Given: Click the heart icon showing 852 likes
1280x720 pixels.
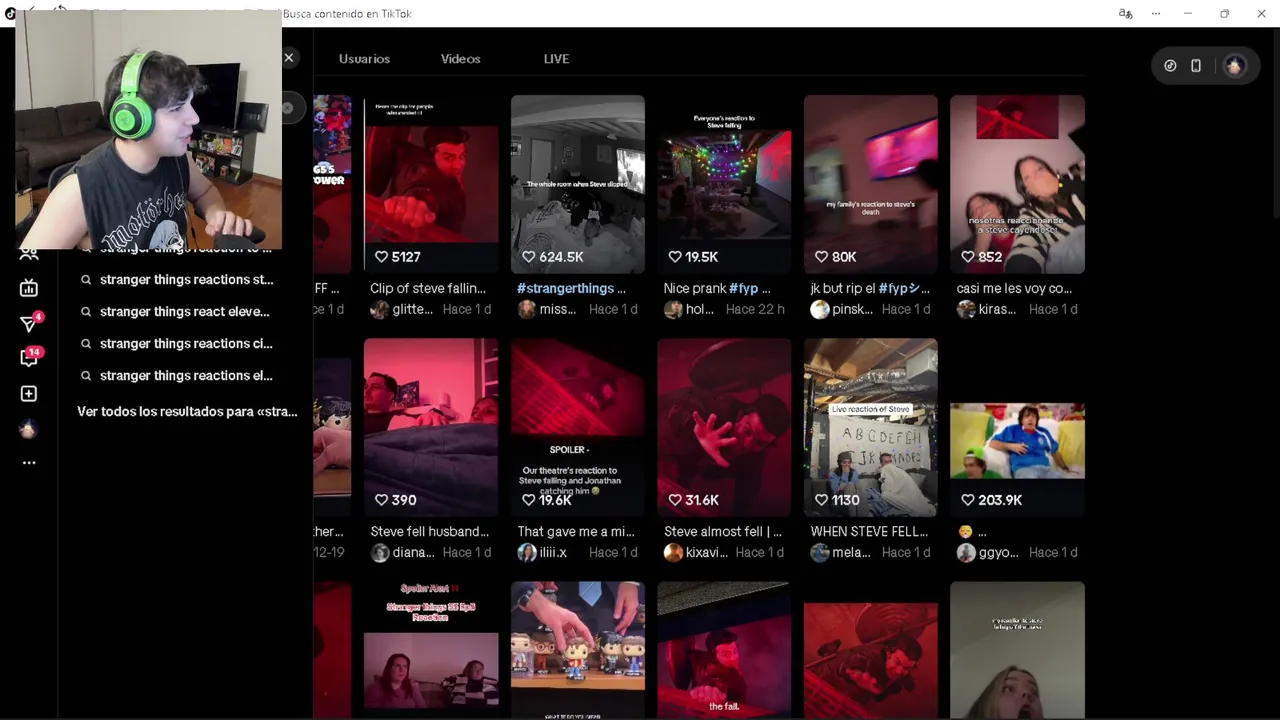Looking at the screenshot, I should [967, 257].
